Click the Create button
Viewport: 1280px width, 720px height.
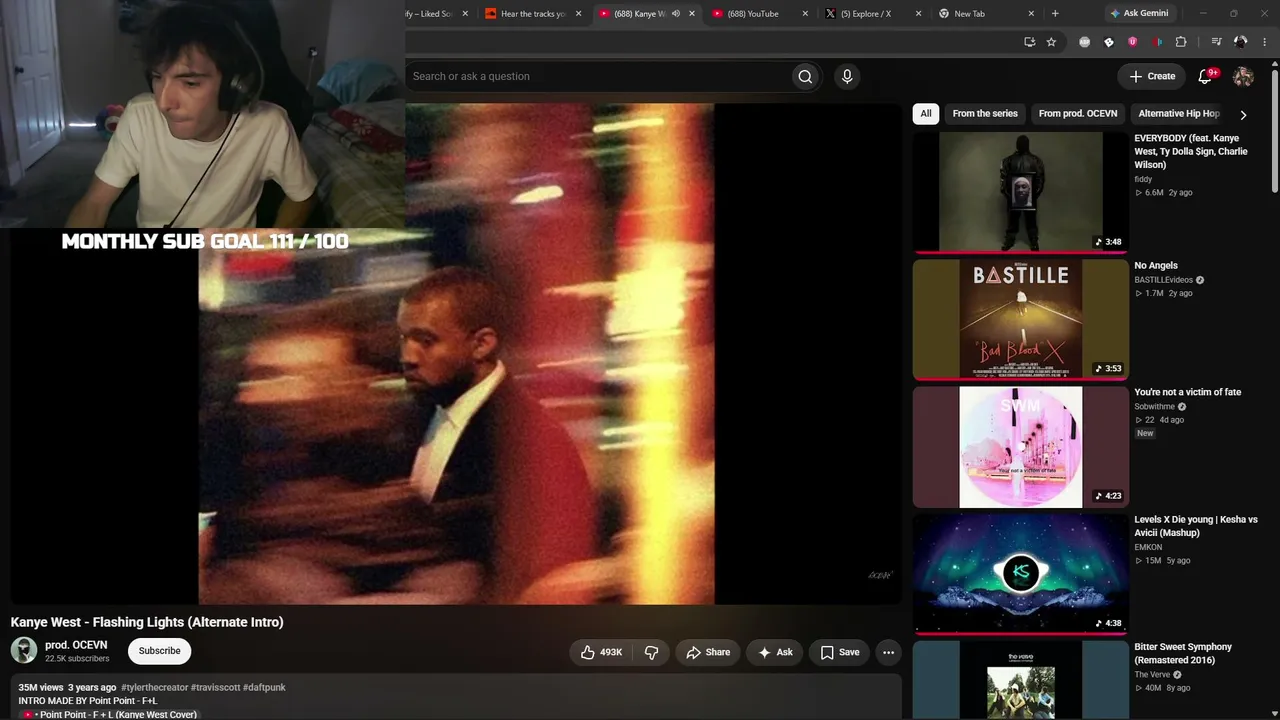1152,76
